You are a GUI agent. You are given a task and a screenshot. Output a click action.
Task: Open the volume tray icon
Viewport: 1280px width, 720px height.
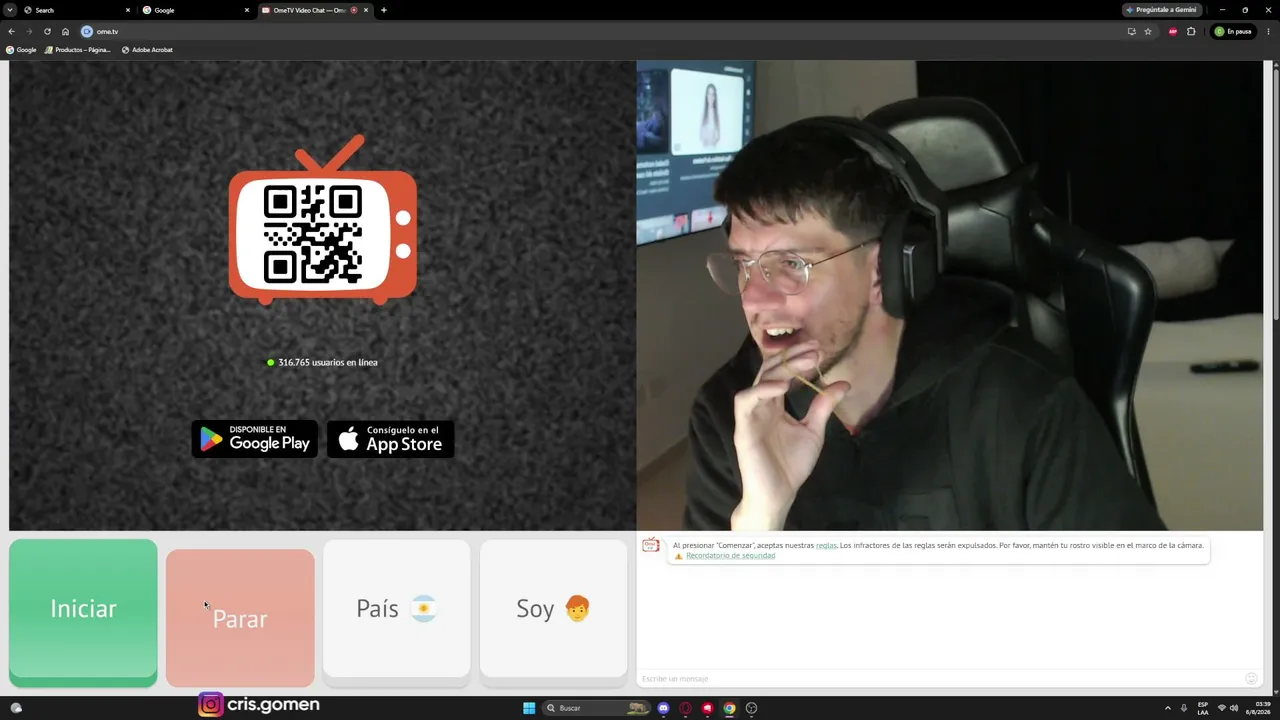pyautogui.click(x=1234, y=708)
